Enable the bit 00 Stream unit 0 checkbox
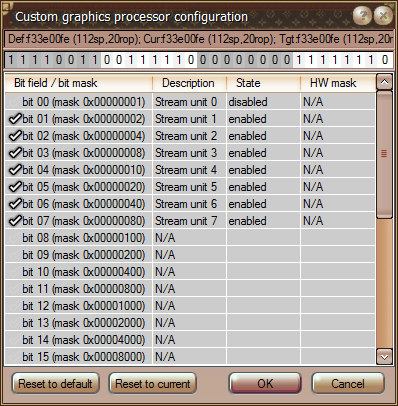Screen dimensions: 398x406 click(x=14, y=102)
